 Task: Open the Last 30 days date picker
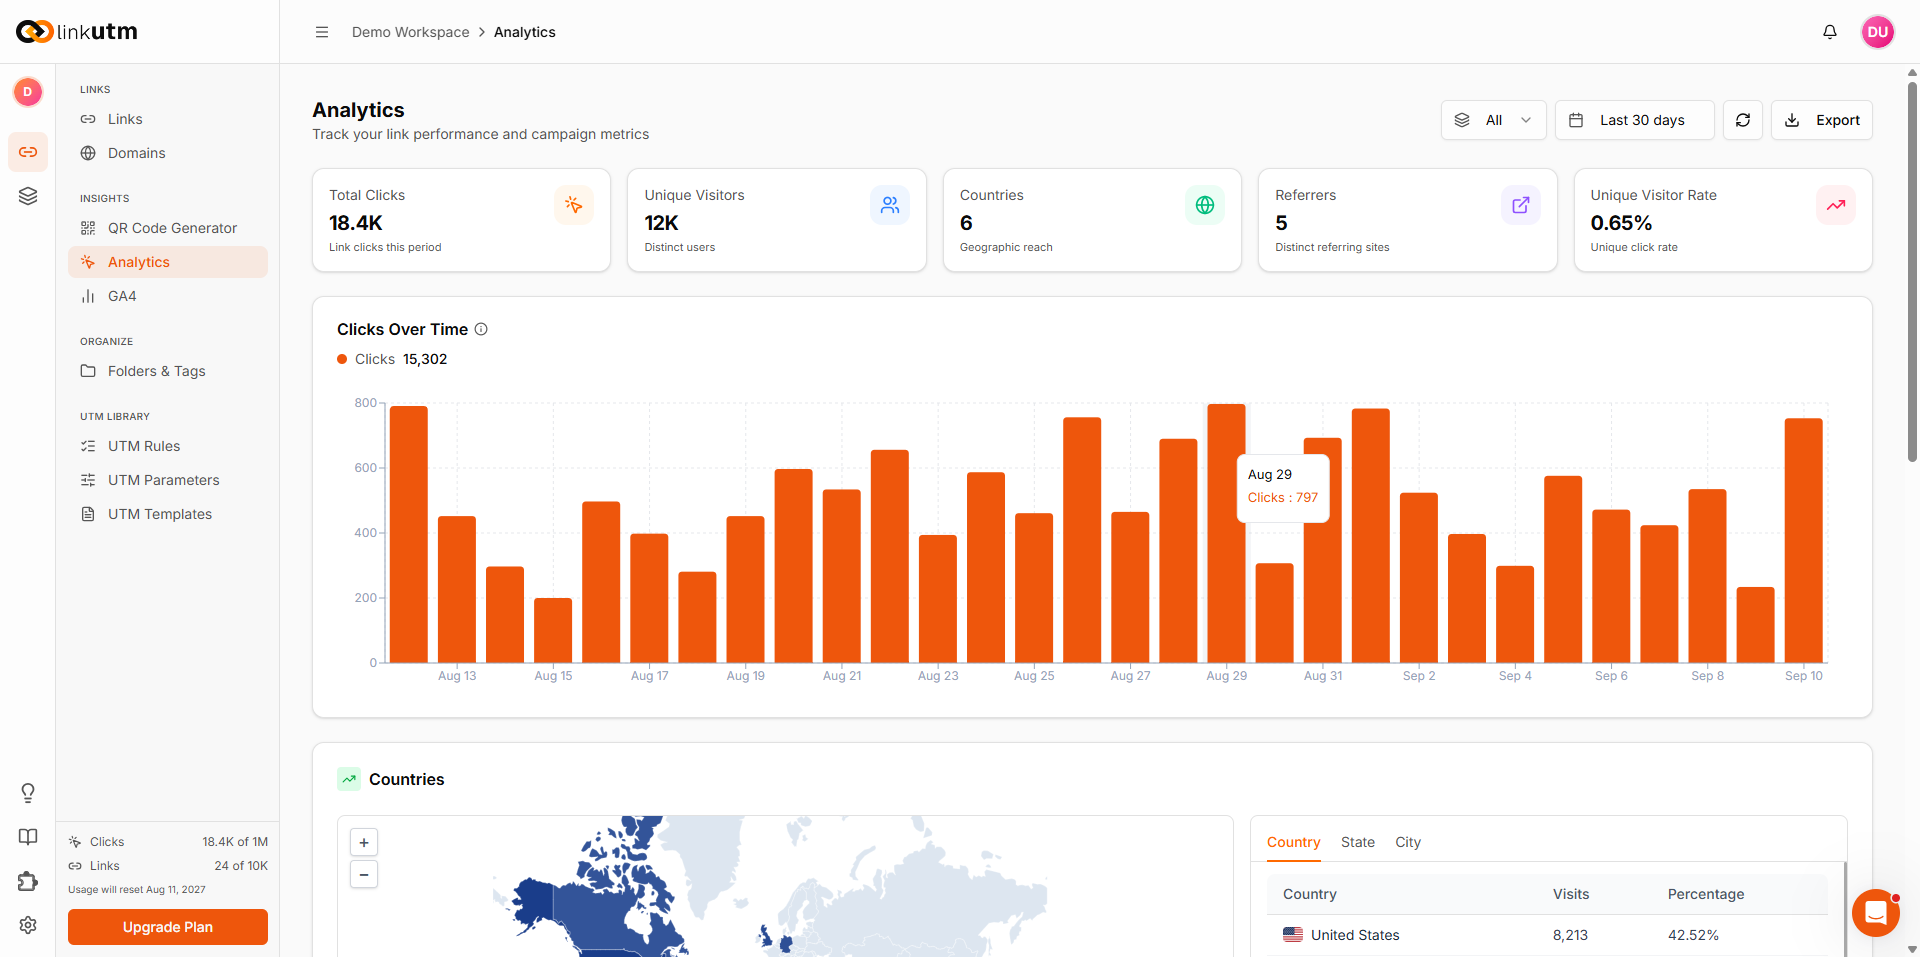tap(1635, 120)
